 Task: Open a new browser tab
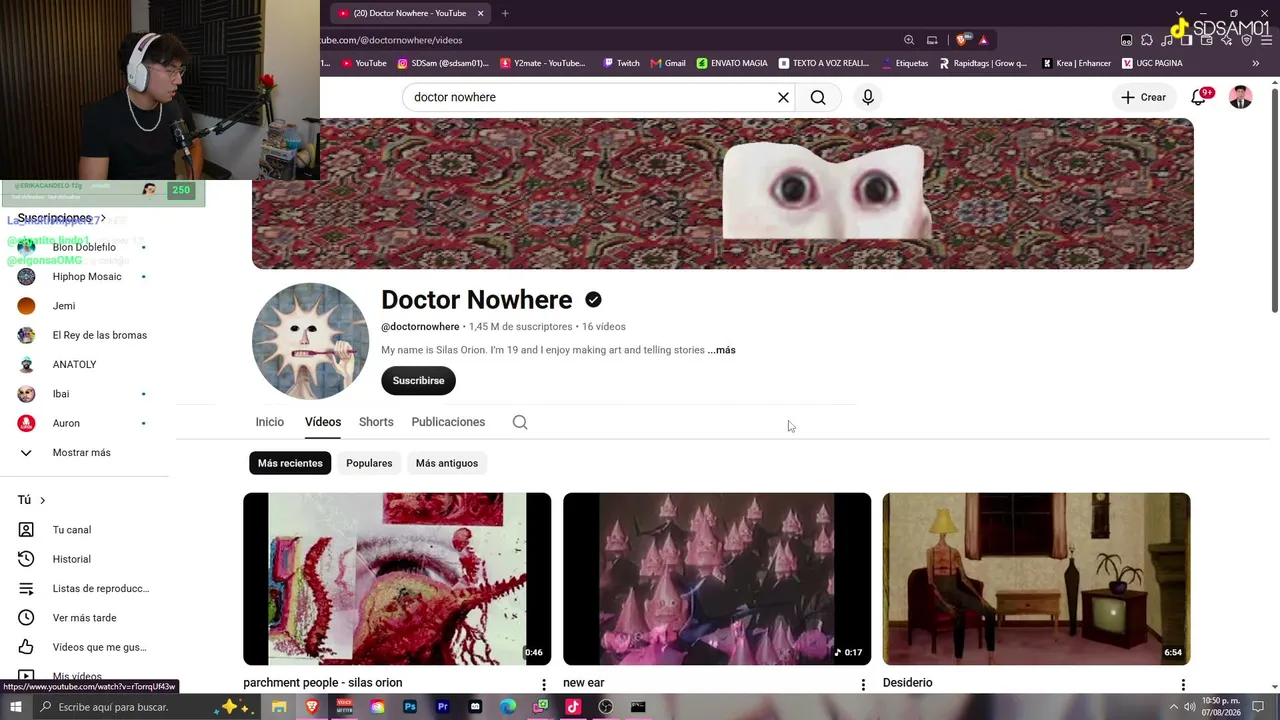click(x=505, y=13)
